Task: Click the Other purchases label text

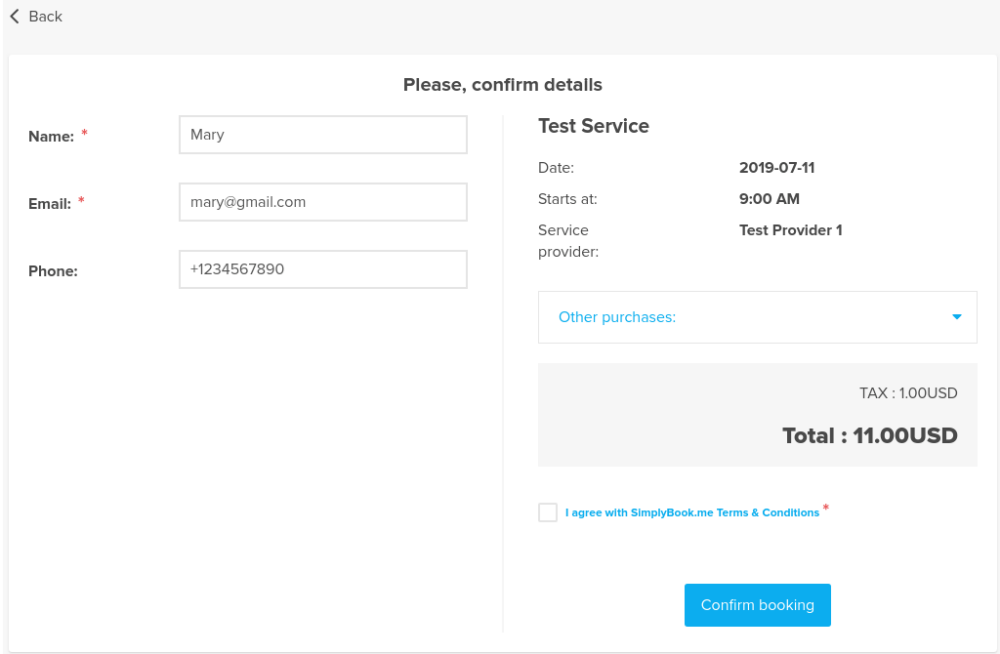Action: pos(617,317)
